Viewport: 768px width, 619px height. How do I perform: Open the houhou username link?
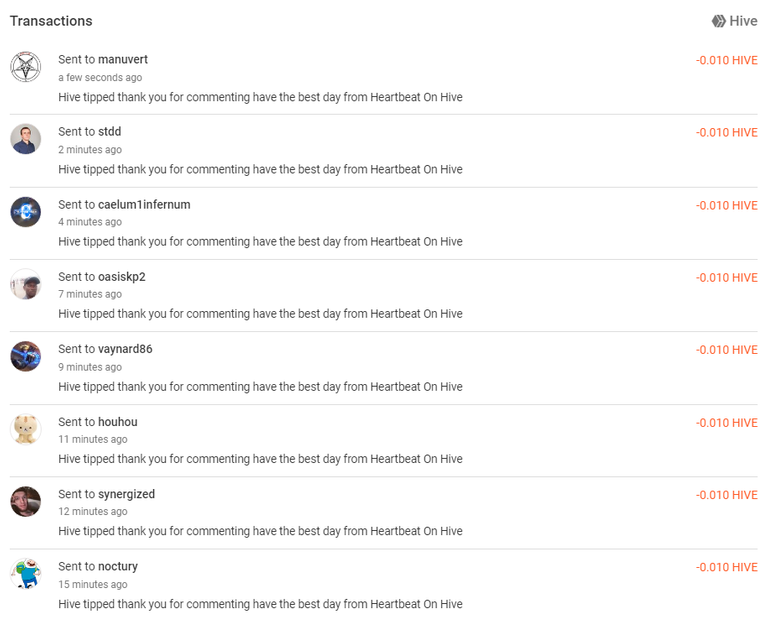pos(118,422)
